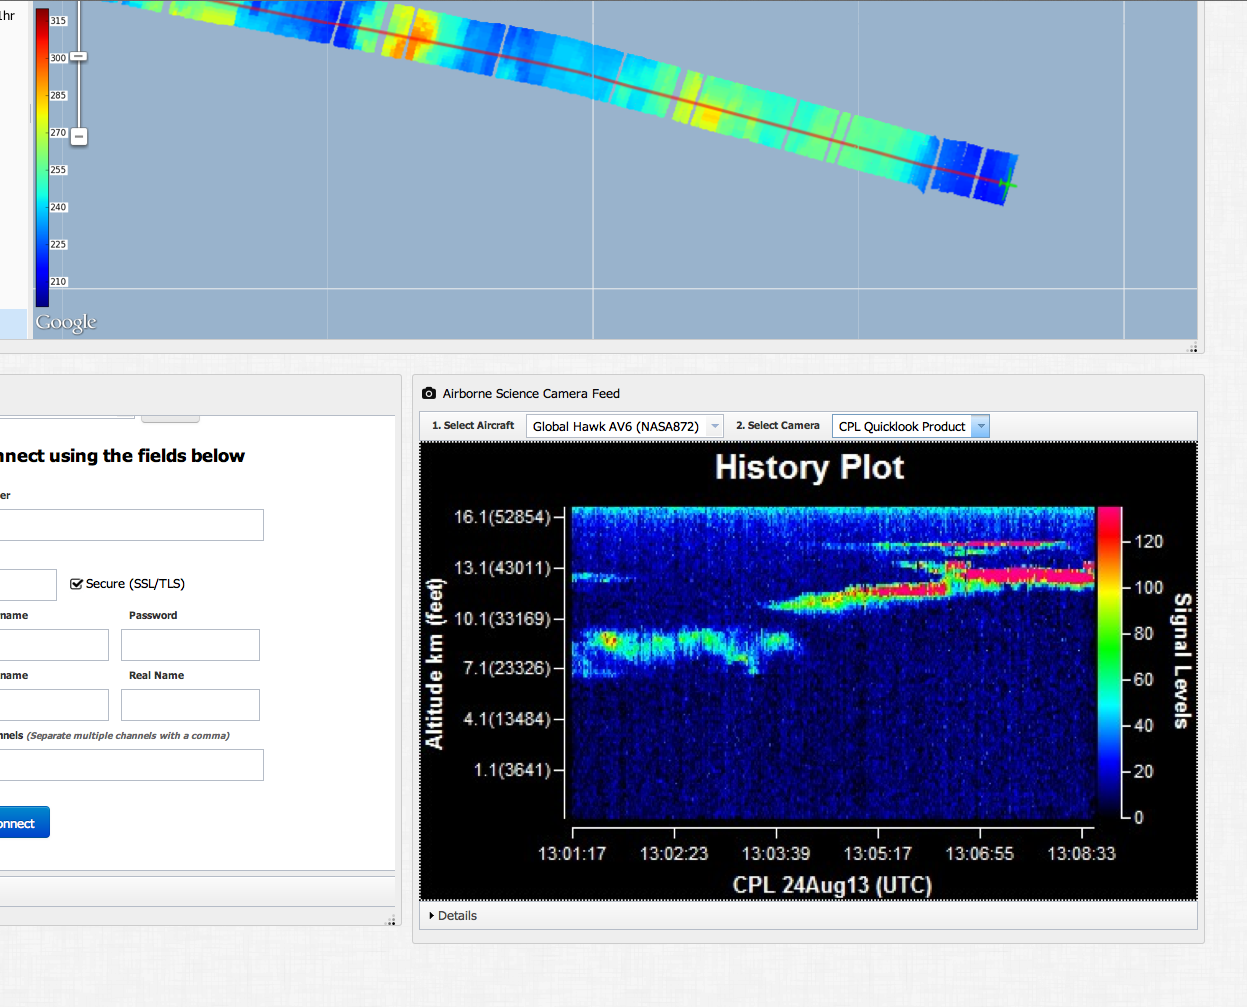Grab the map panel resize grip
1247x1007 pixels.
tap(1192, 348)
